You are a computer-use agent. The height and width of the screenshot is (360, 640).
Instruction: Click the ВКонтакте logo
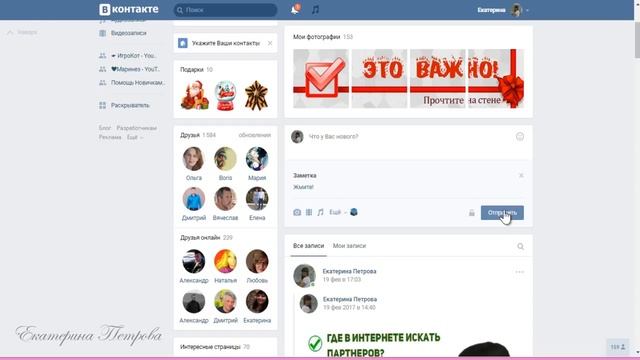pyautogui.click(x=129, y=9)
